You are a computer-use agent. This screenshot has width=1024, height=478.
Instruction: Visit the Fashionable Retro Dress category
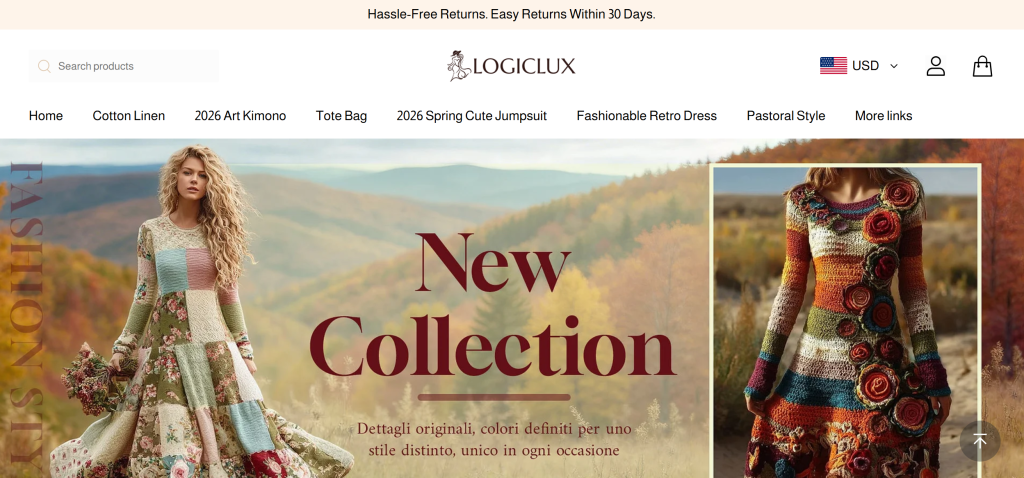(x=647, y=116)
